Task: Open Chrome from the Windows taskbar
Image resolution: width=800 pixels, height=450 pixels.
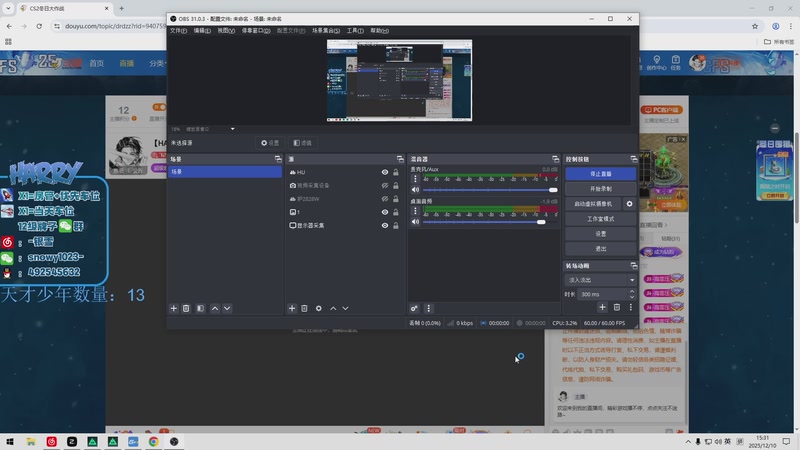Action: pyautogui.click(x=154, y=442)
